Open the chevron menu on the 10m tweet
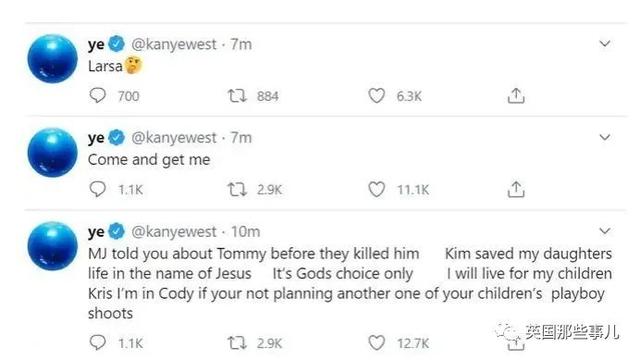The width and height of the screenshot is (640, 360). tap(604, 231)
